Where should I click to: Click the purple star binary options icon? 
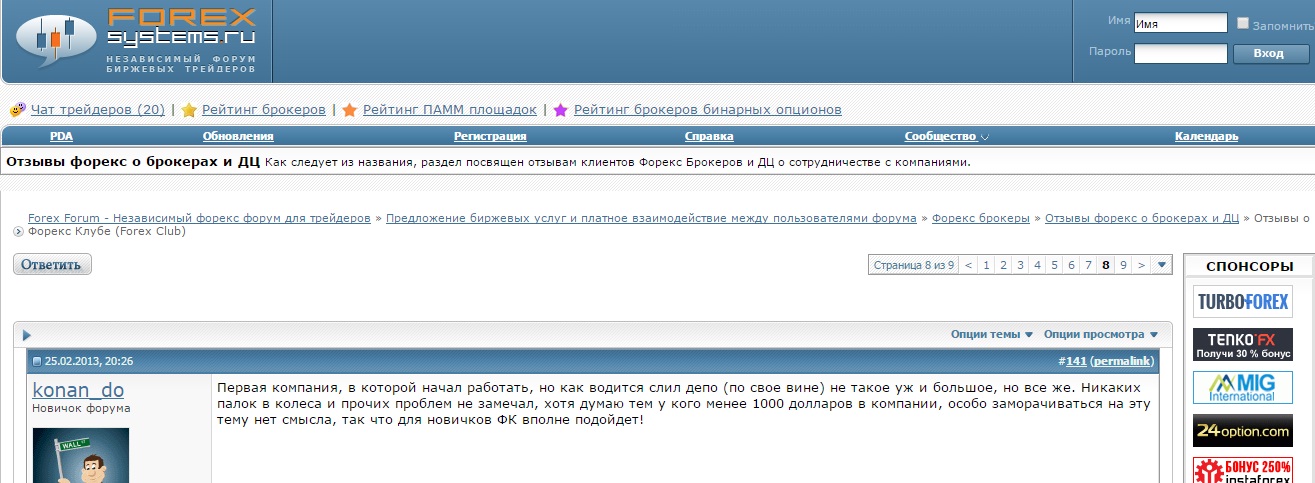pos(561,110)
